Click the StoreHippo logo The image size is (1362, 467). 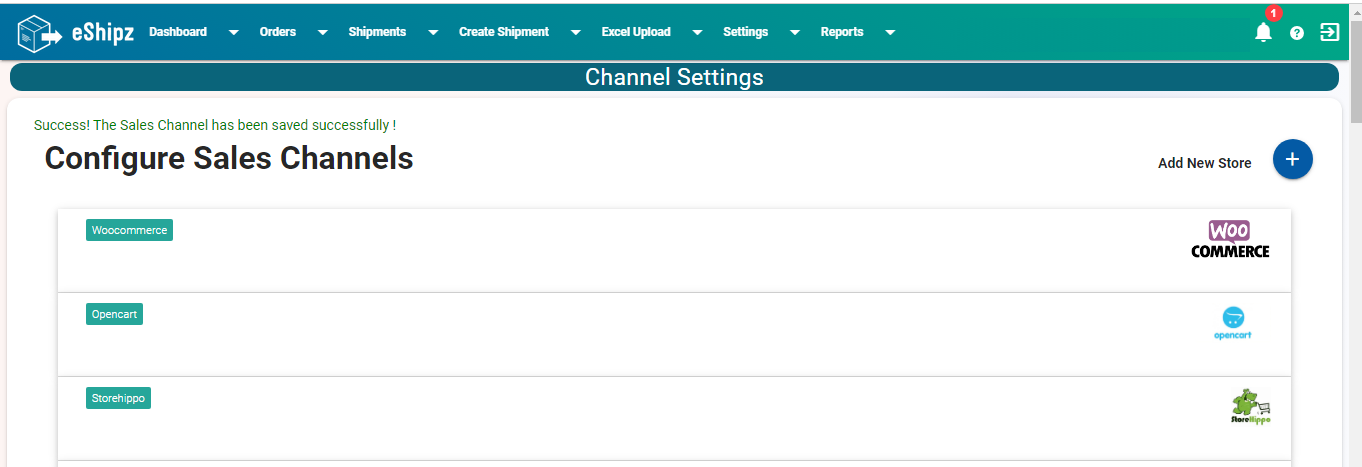[x=1250, y=407]
